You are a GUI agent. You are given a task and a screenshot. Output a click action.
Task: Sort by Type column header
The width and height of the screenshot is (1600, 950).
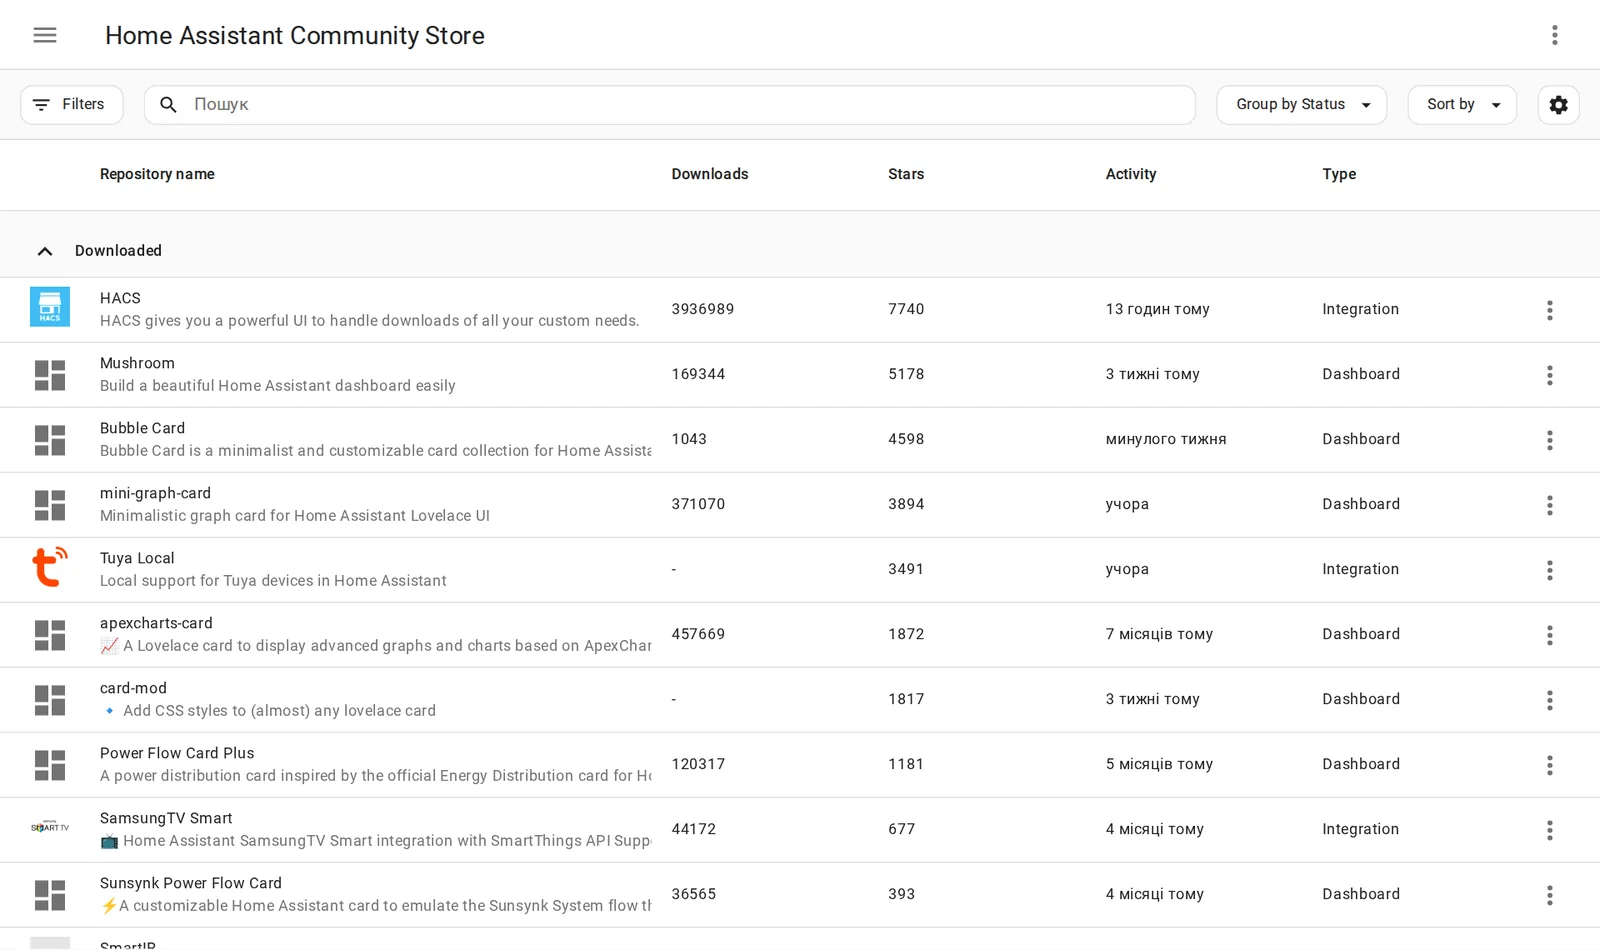(x=1339, y=174)
